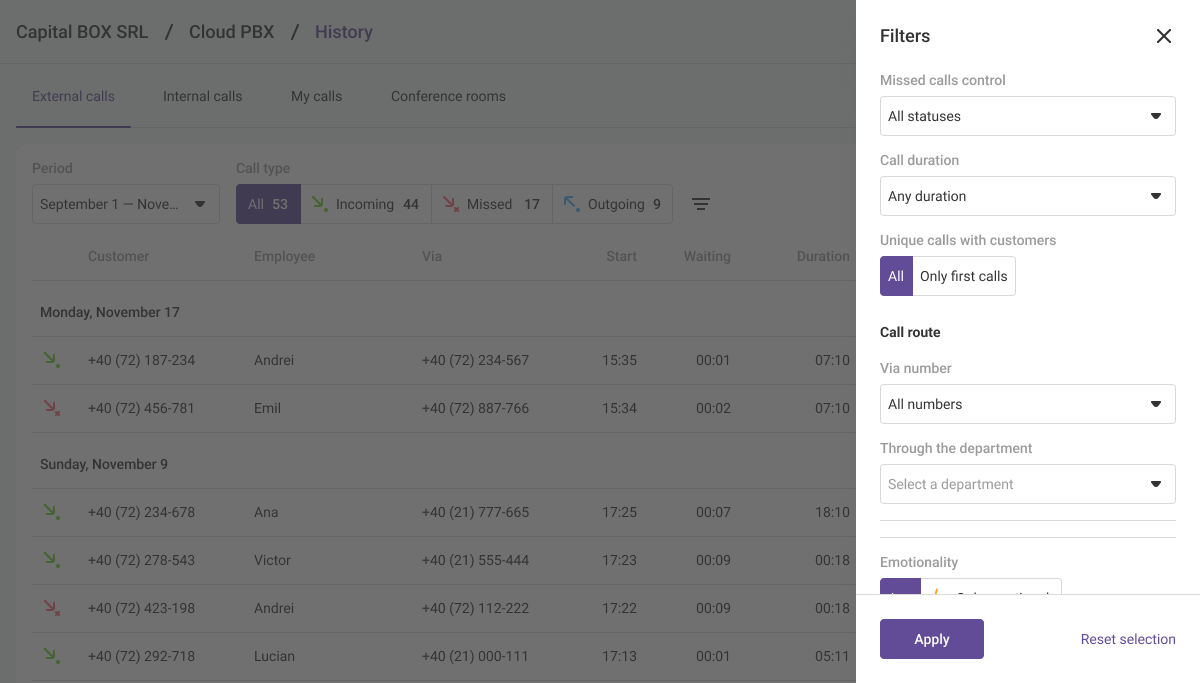Open the 'Select a department' dropdown field
Screen dimensions: 1200x683
tap(1027, 484)
